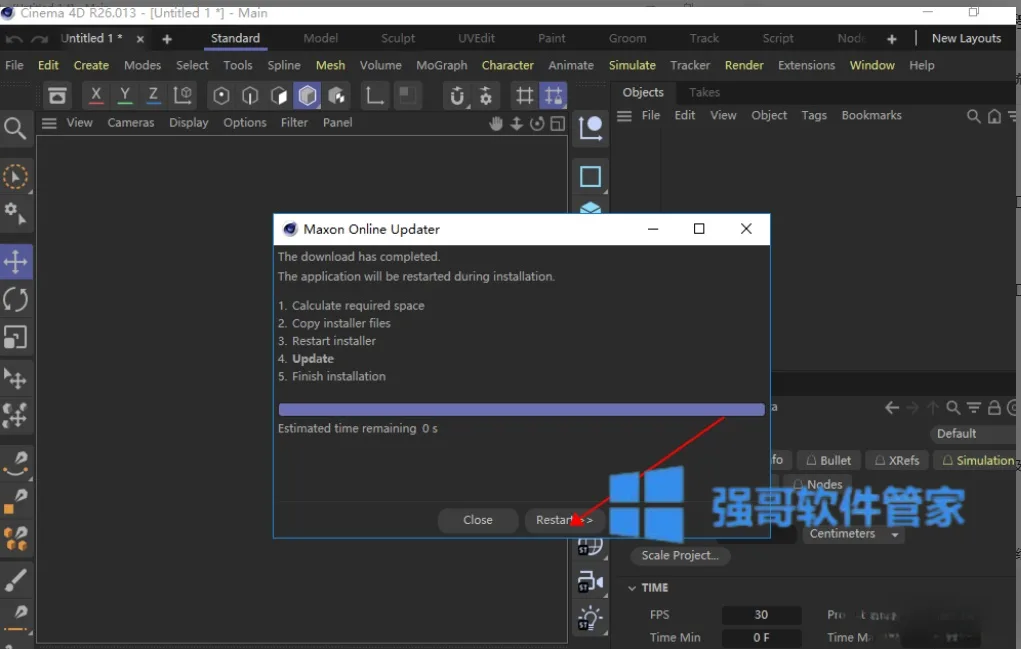Toggle the viewport layout maximize icon
1021x649 pixels.
tap(557, 124)
